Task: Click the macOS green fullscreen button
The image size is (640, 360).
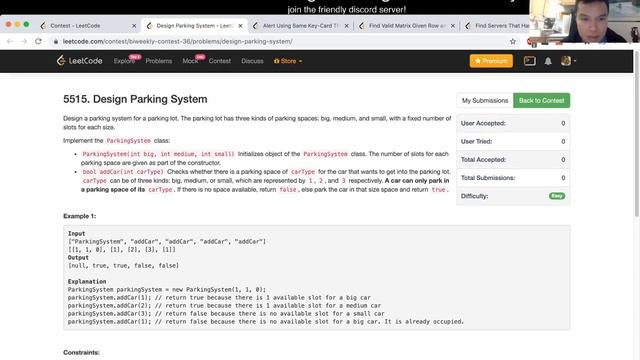Action: [26, 24]
